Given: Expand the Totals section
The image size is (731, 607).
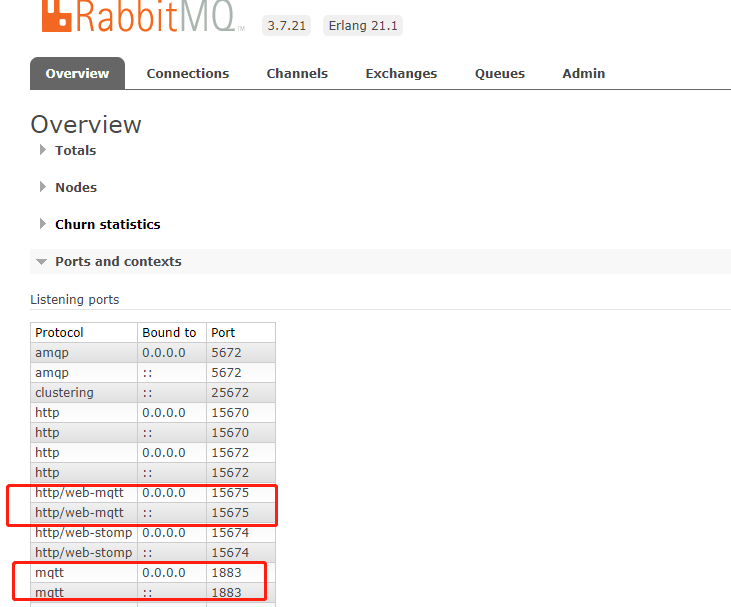Looking at the screenshot, I should [75, 150].
